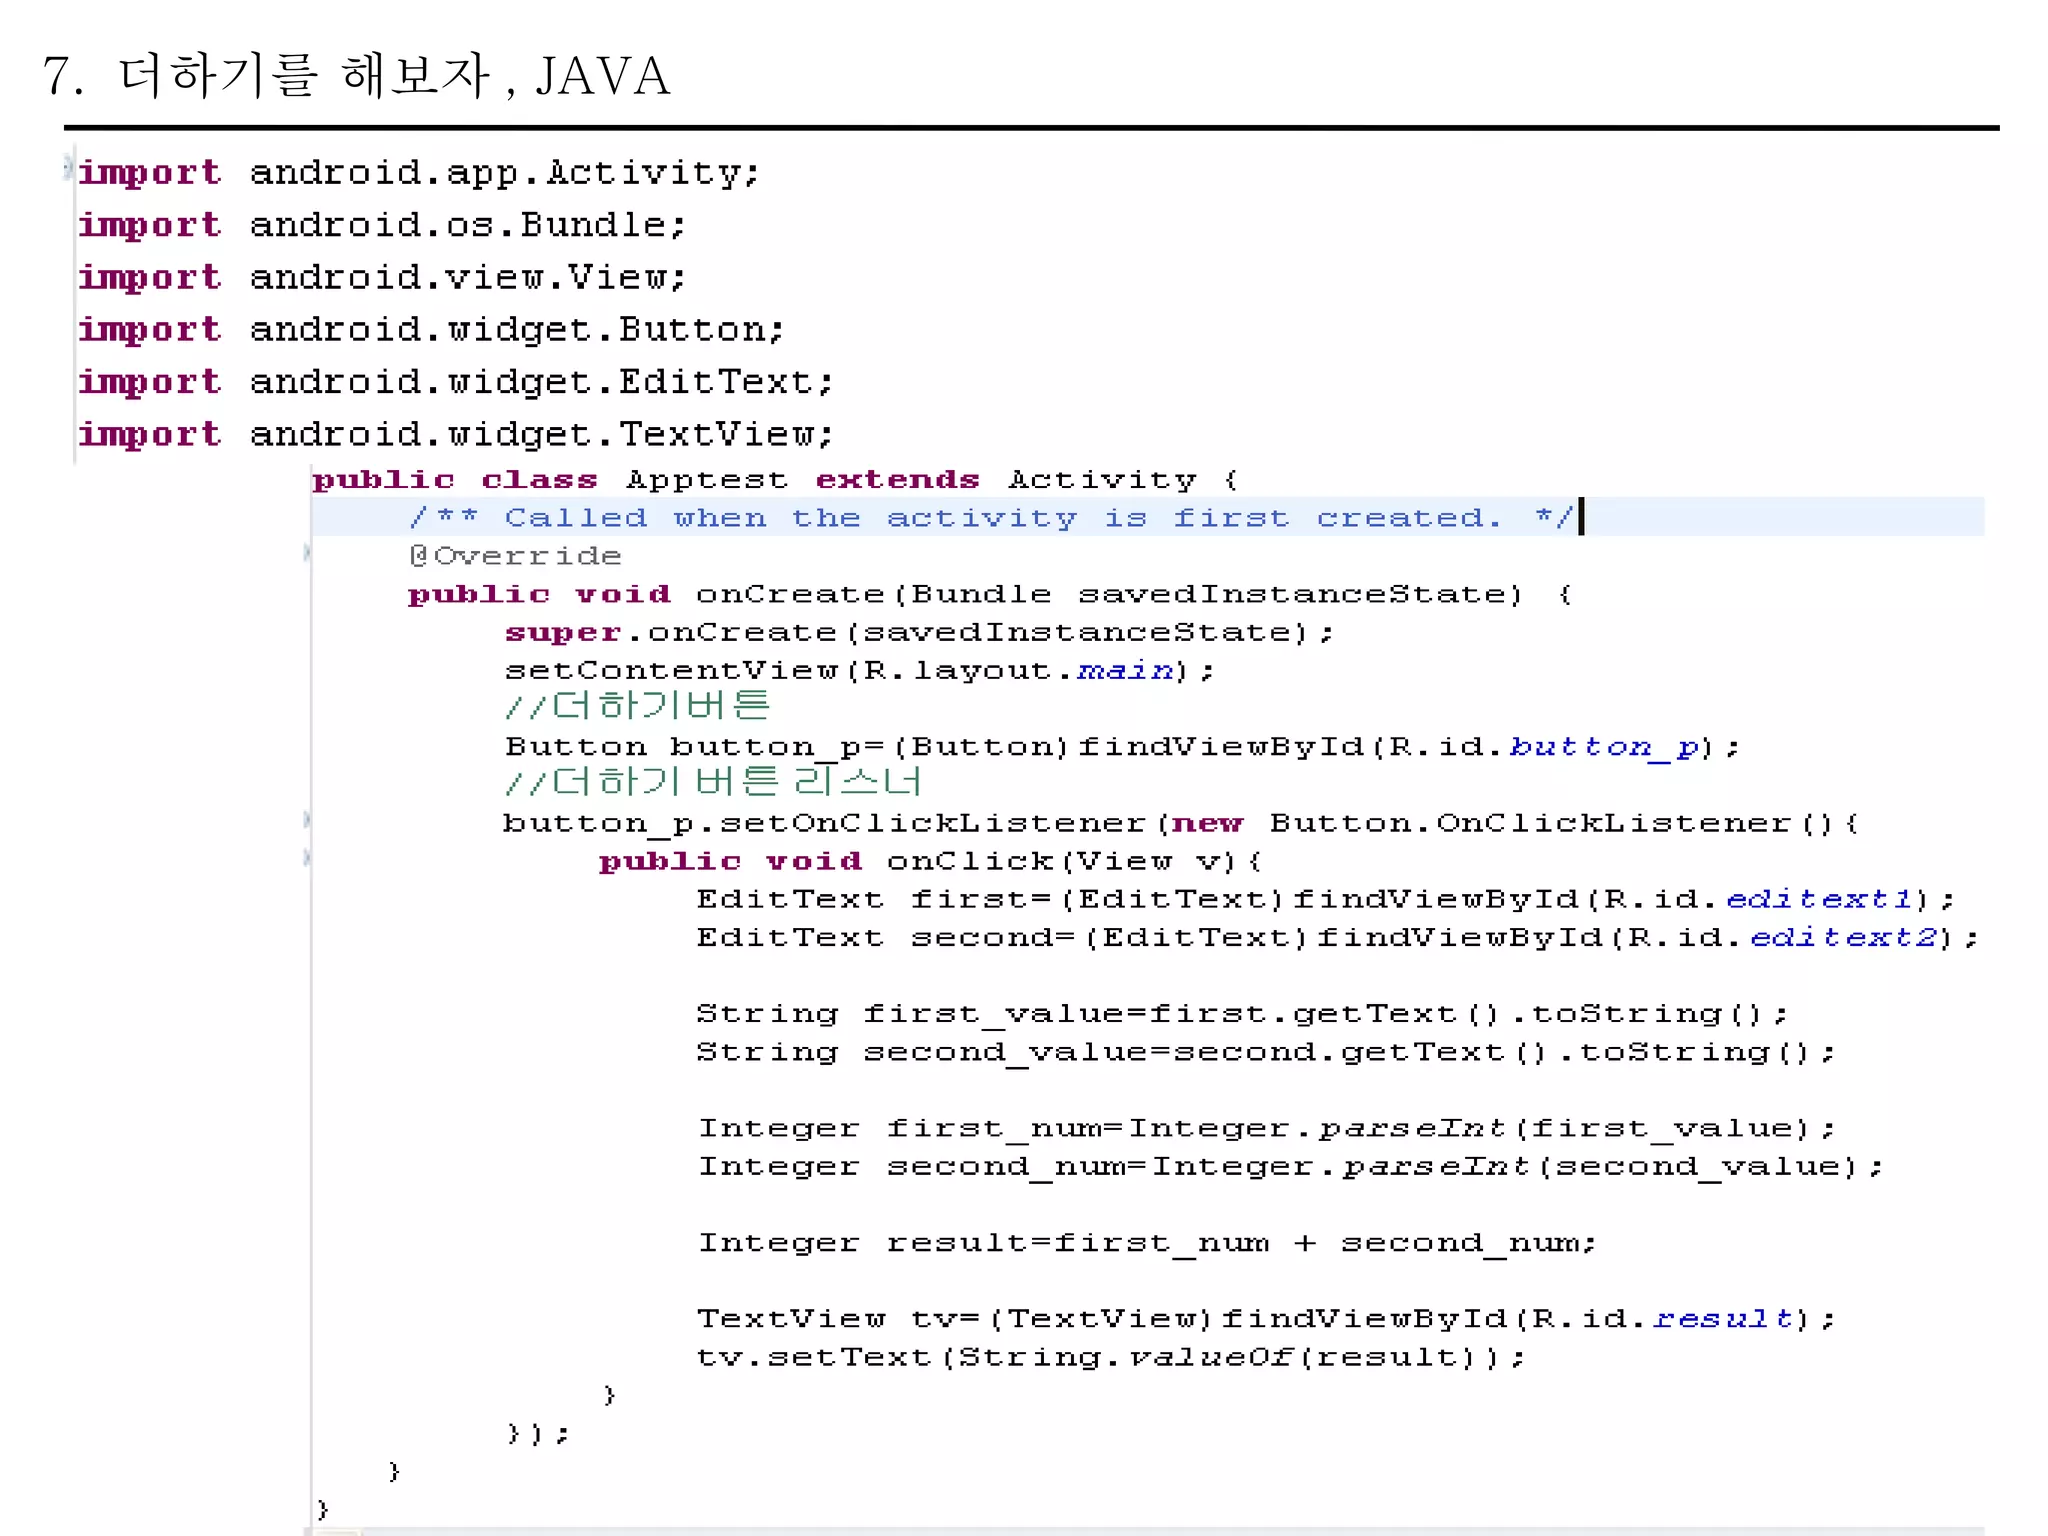
Task: Click 'public void onCreate(Bundle savedInstanceState)' line
Action: pos(990,594)
